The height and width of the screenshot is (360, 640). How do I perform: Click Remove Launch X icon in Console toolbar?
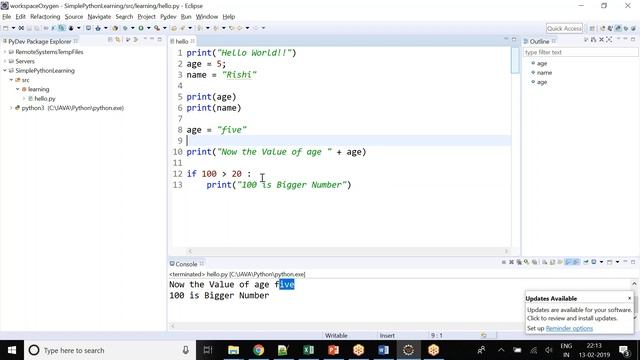click(x=511, y=262)
